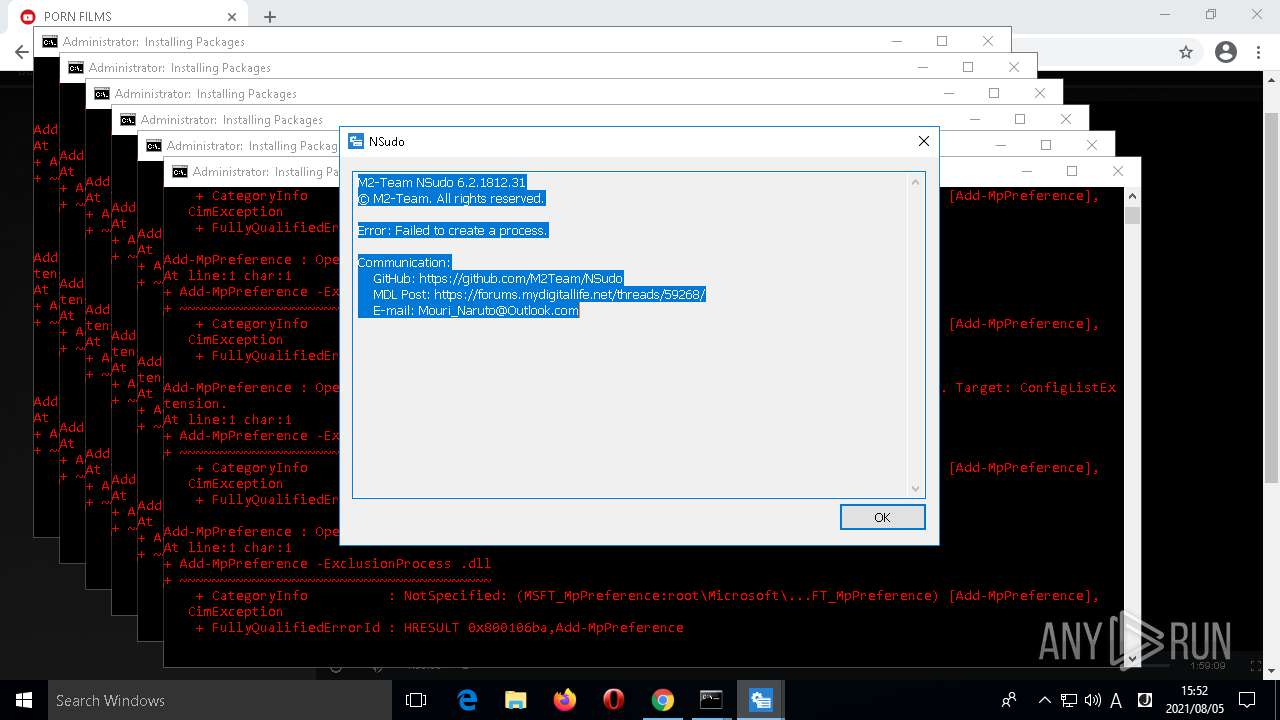Viewport: 1280px width, 720px height.
Task: Open volume control tray icon
Action: (x=1092, y=700)
